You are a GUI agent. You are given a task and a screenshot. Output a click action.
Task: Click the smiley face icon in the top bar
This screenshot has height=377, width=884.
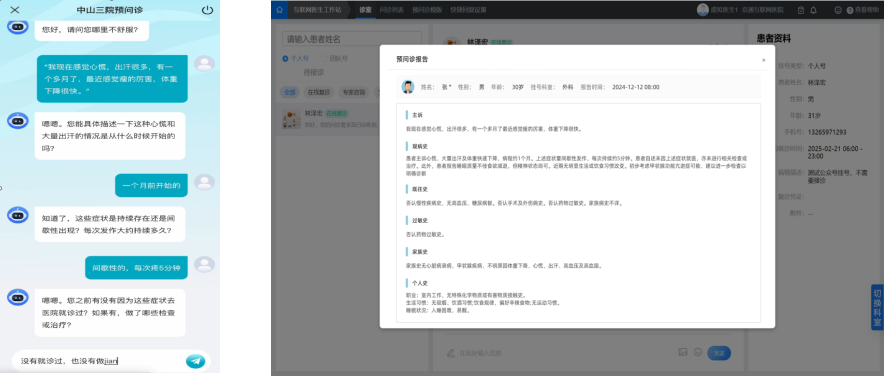click(838, 10)
